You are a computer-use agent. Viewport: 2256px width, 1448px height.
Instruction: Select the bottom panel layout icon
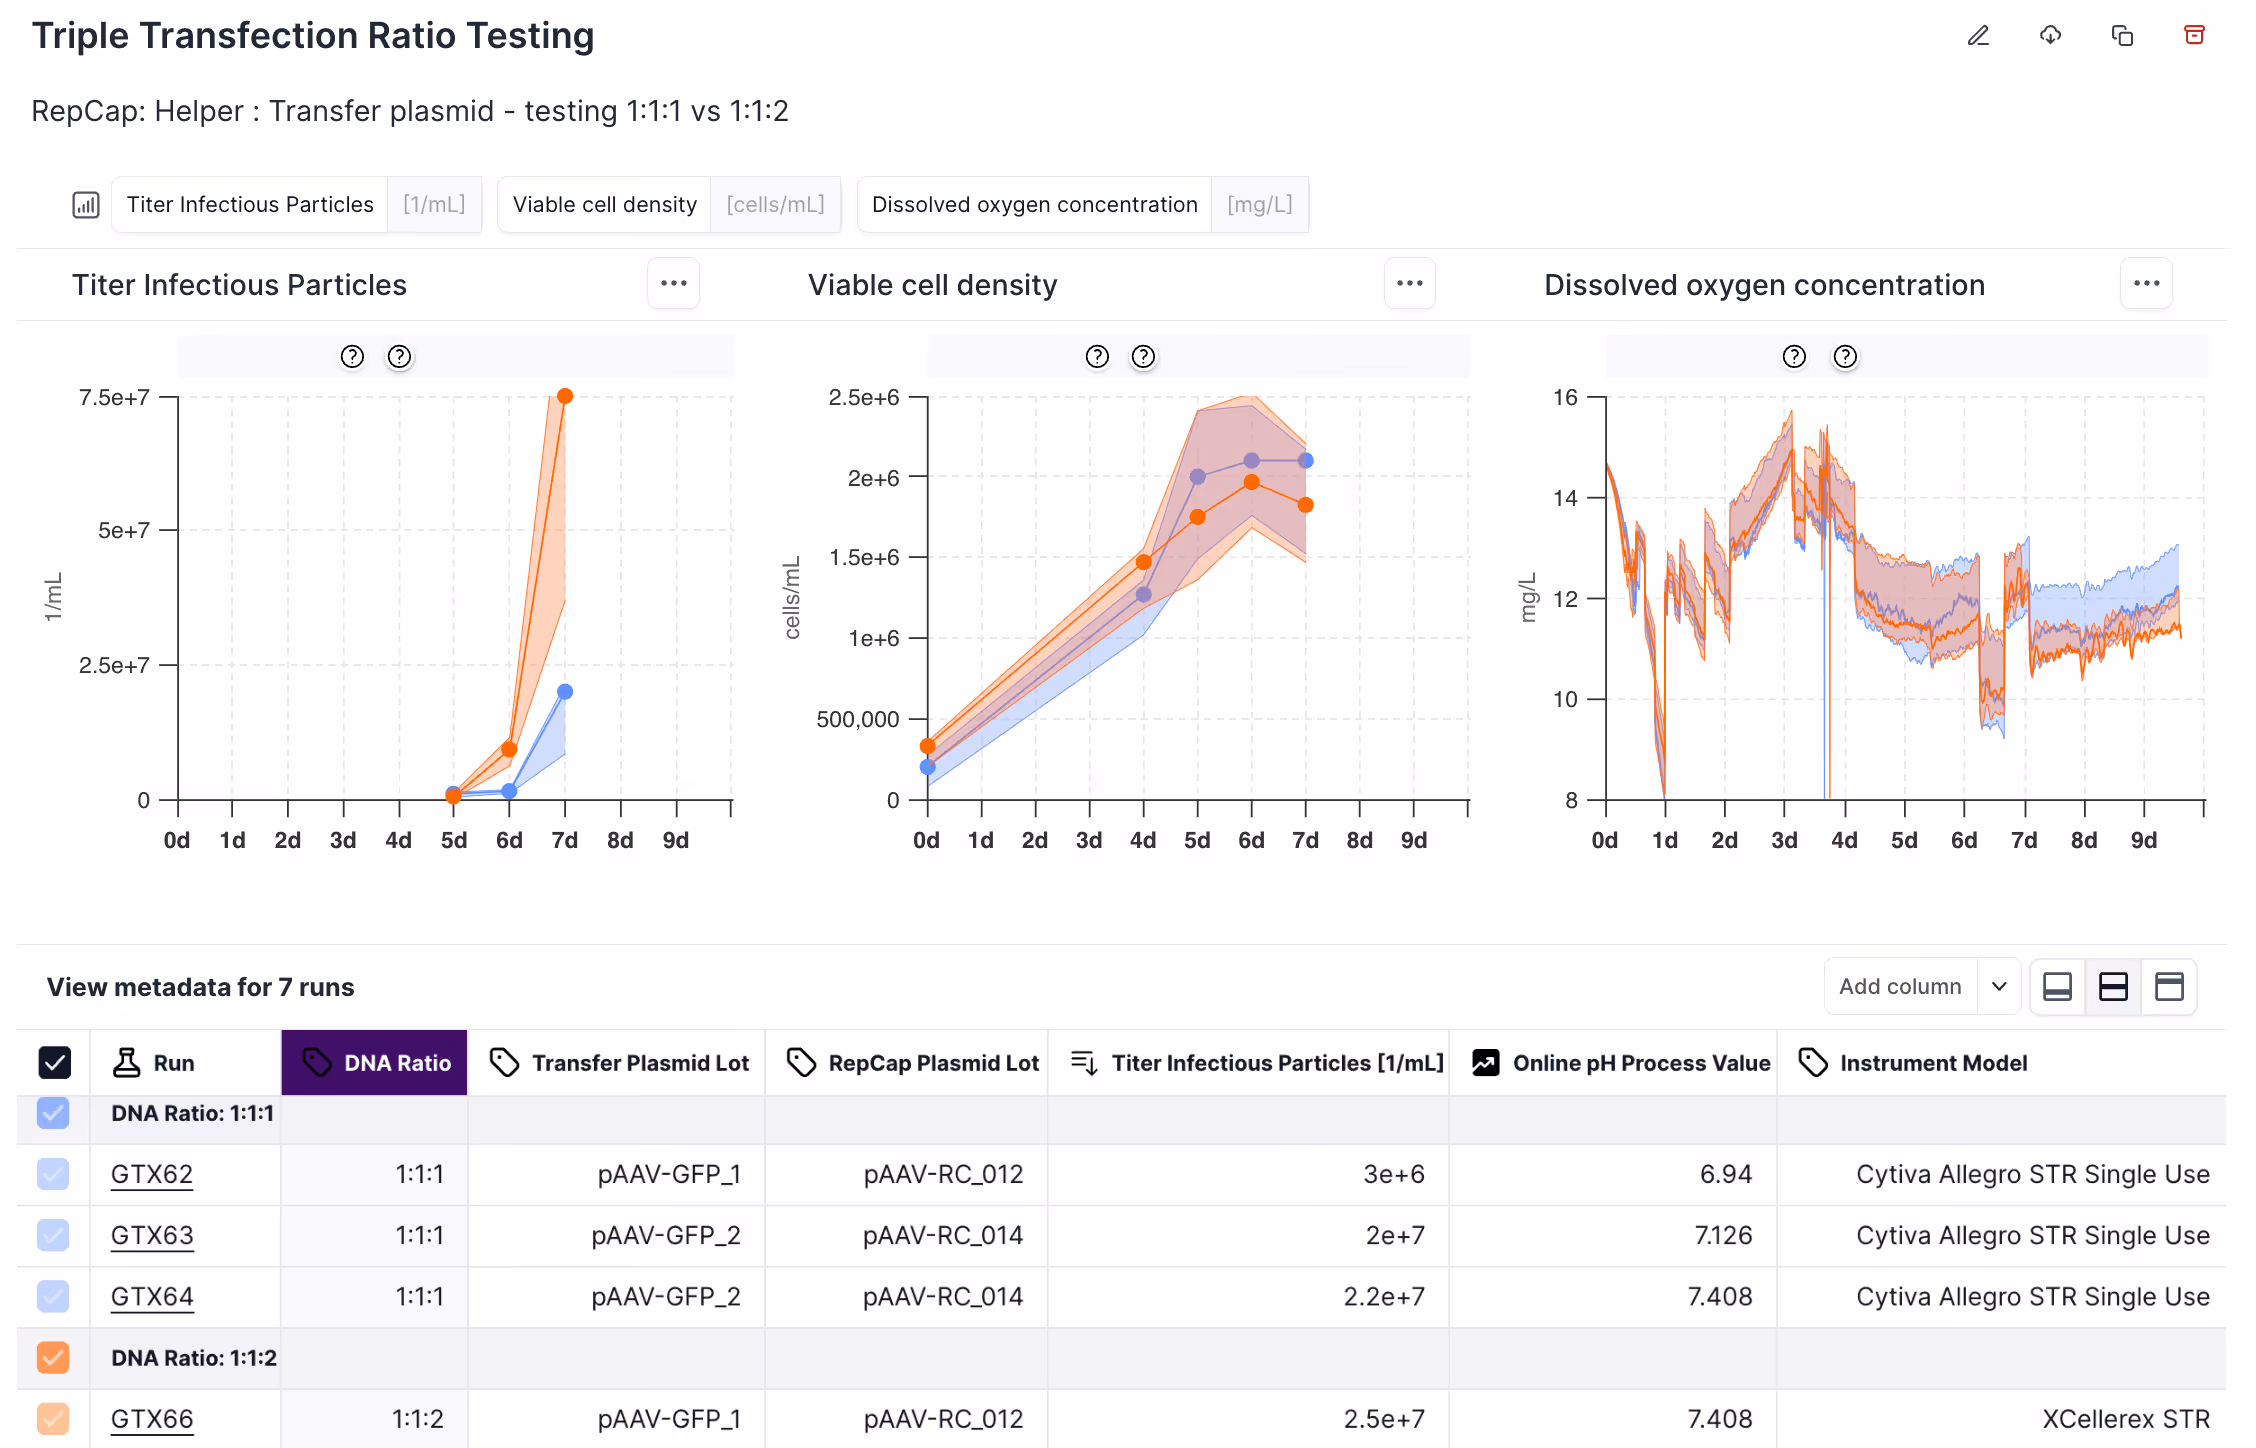[2057, 987]
